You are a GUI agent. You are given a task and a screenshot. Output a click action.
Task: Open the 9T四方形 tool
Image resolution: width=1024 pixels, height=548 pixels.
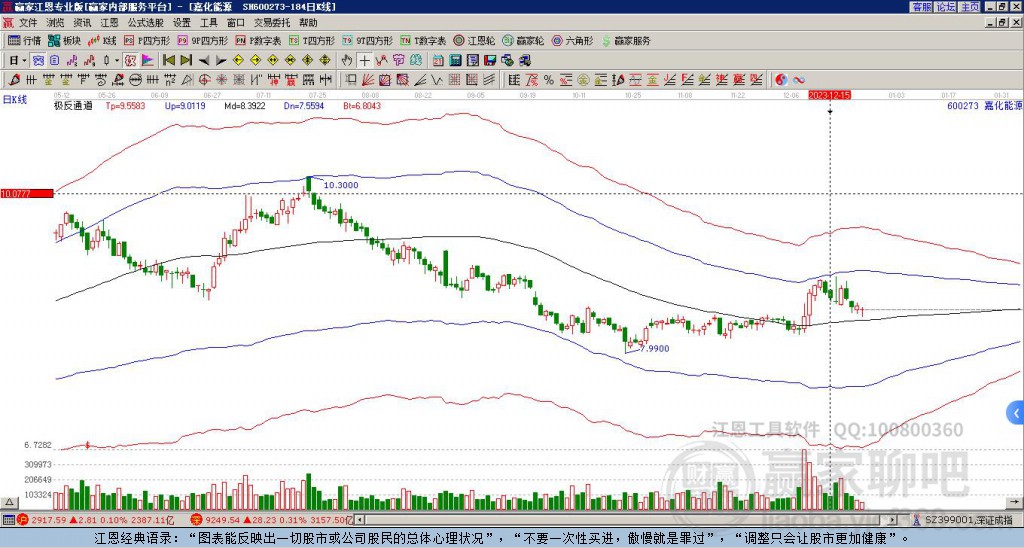coord(367,40)
